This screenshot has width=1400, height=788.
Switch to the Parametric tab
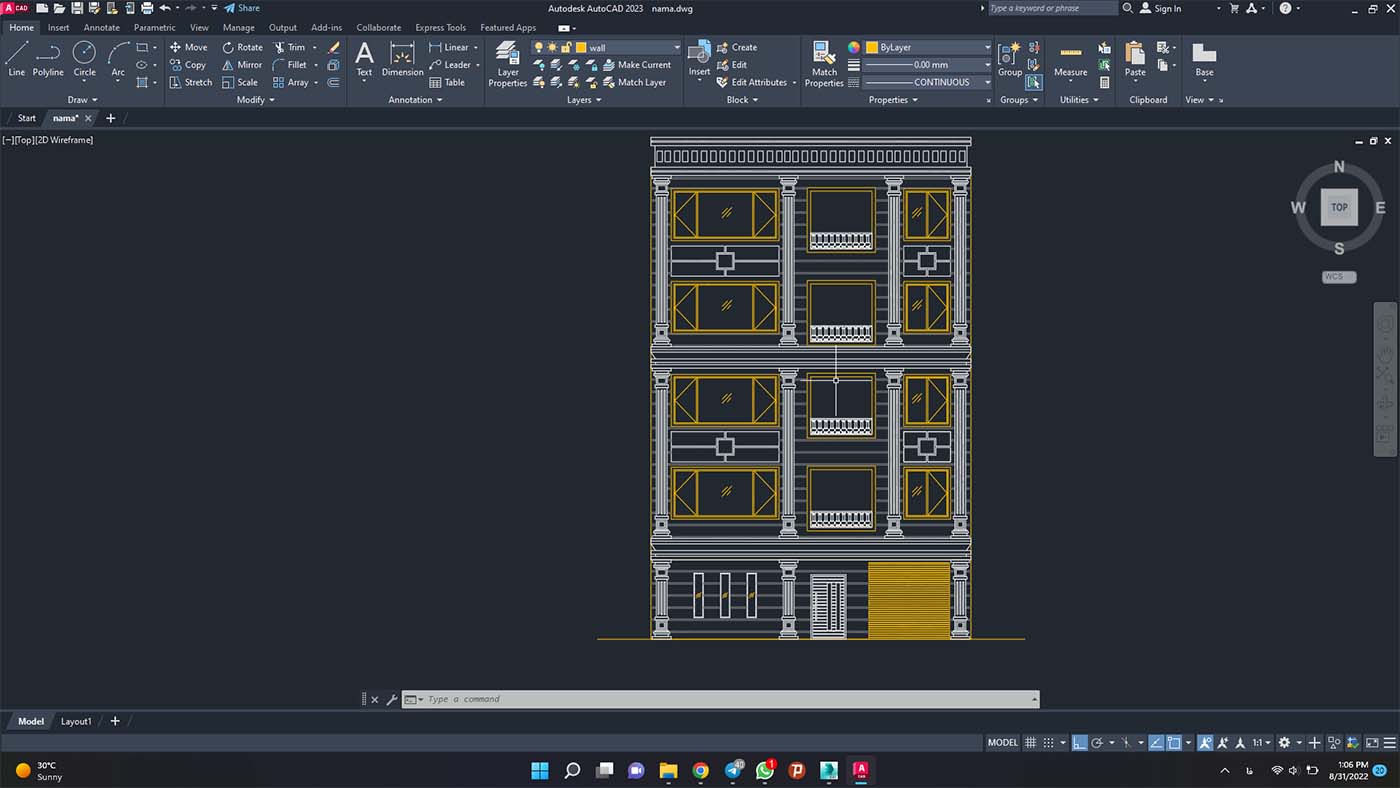click(x=155, y=28)
